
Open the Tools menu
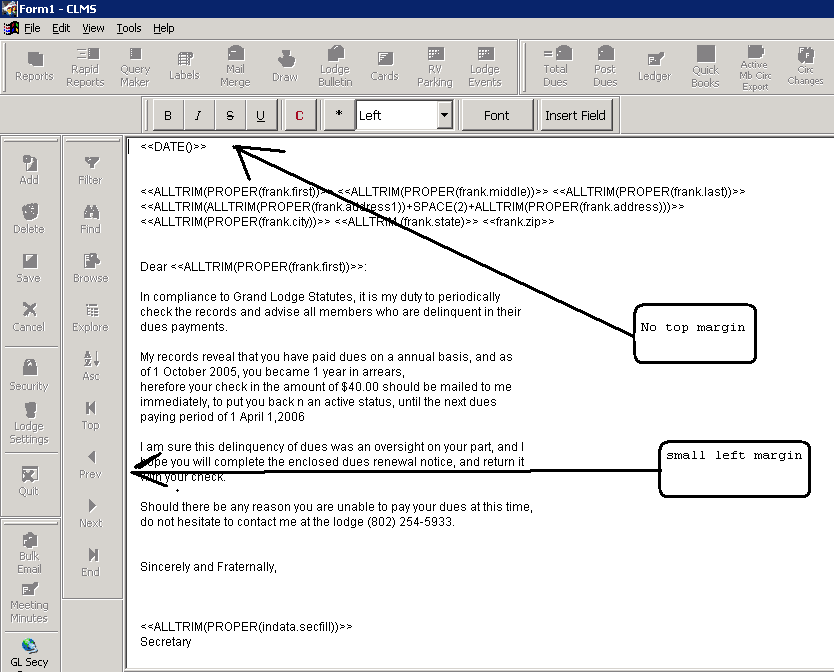(128, 28)
